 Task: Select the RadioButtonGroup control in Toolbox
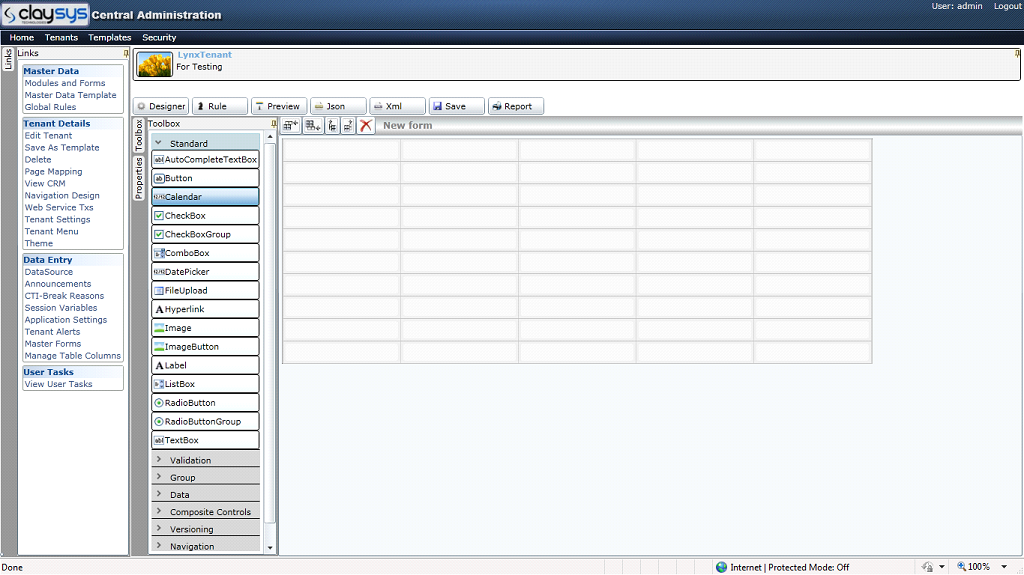(205, 421)
